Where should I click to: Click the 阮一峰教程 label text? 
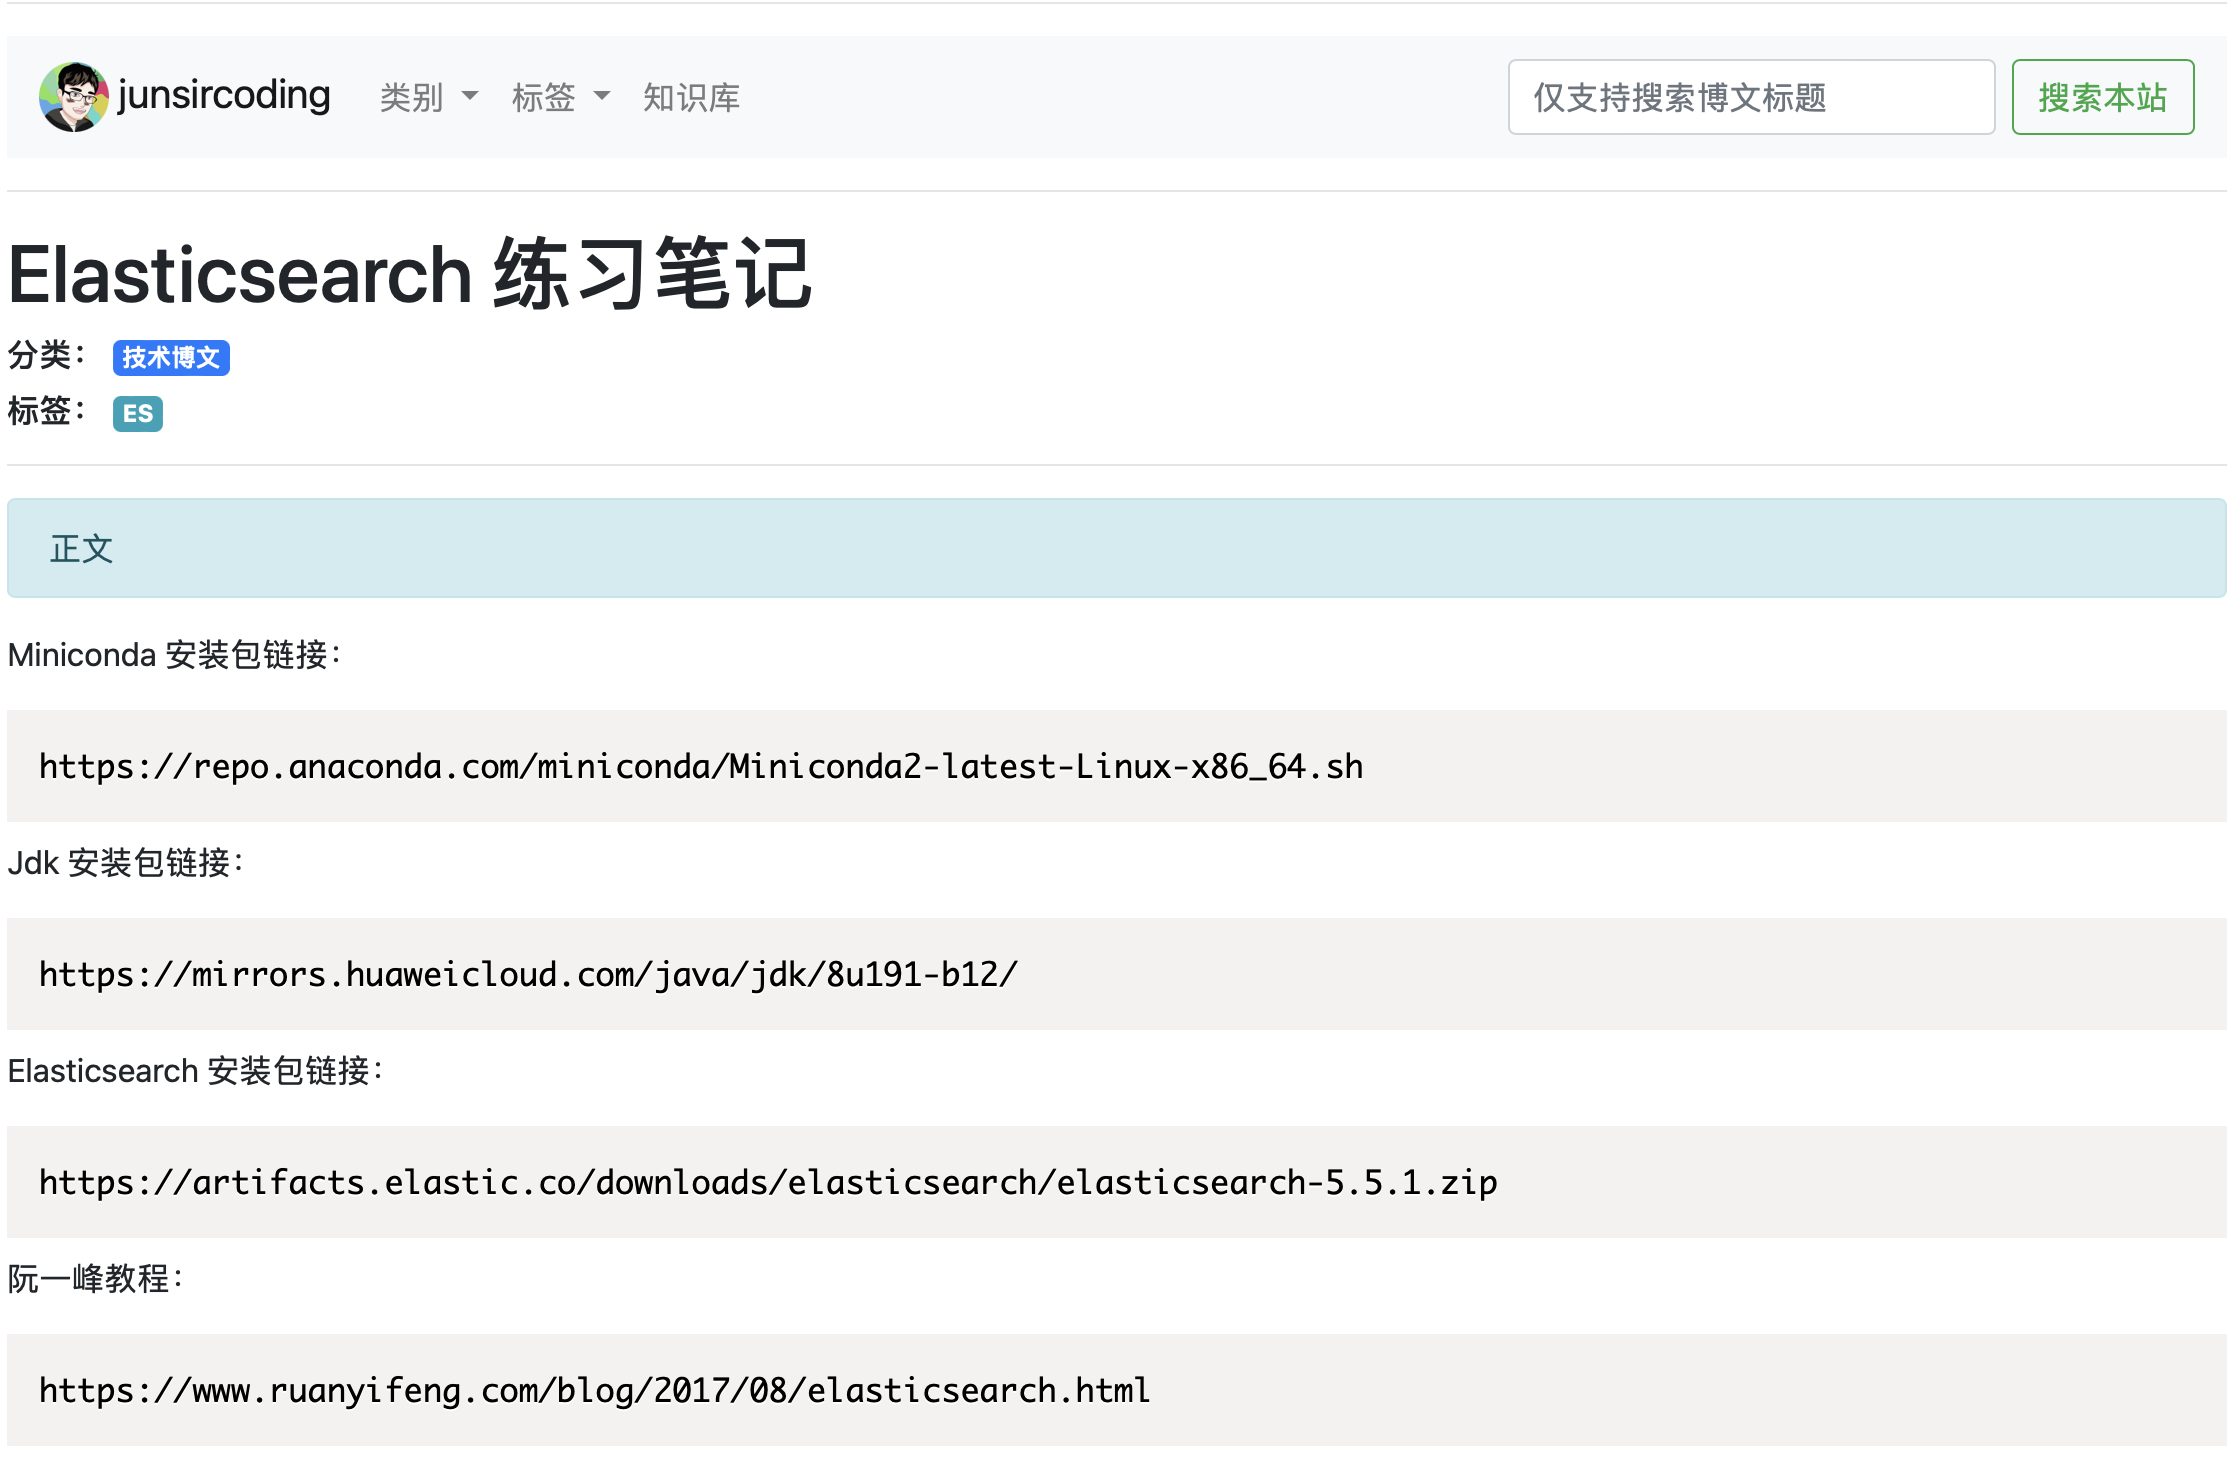pos(96,1279)
